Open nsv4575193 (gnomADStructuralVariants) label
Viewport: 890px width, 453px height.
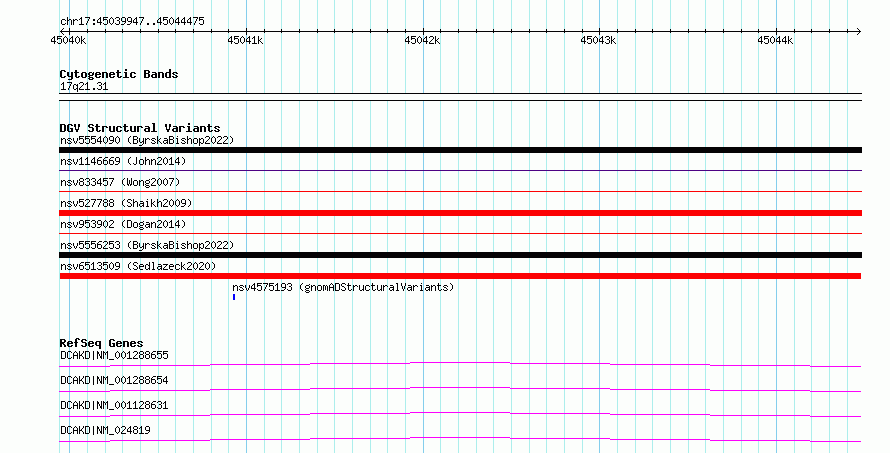tap(343, 287)
